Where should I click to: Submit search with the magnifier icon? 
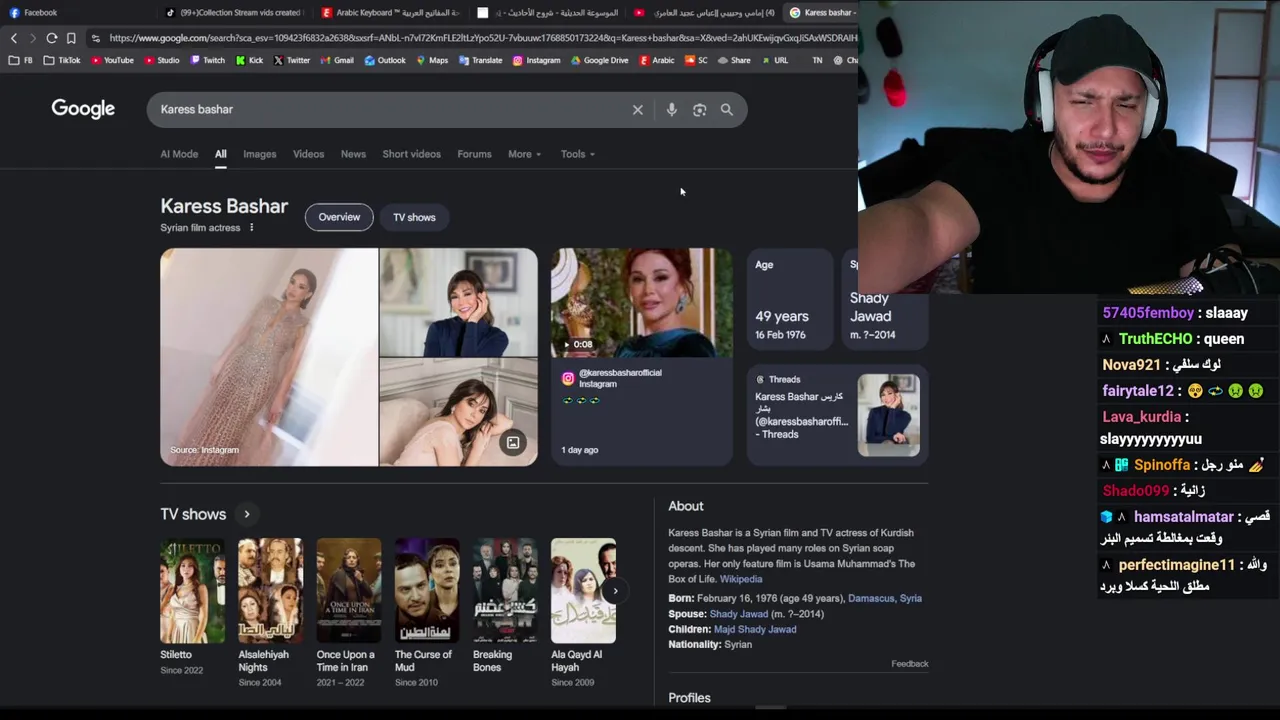pos(727,110)
